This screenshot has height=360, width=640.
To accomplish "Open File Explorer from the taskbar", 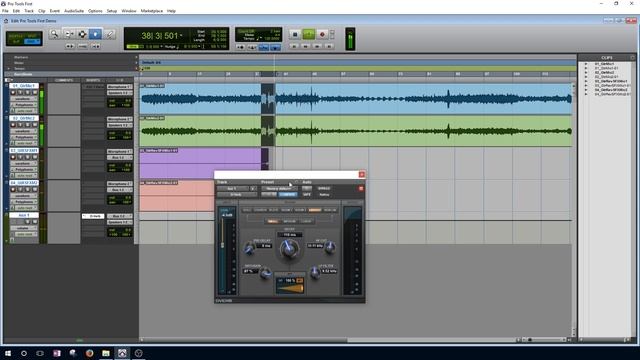I will coord(106,353).
